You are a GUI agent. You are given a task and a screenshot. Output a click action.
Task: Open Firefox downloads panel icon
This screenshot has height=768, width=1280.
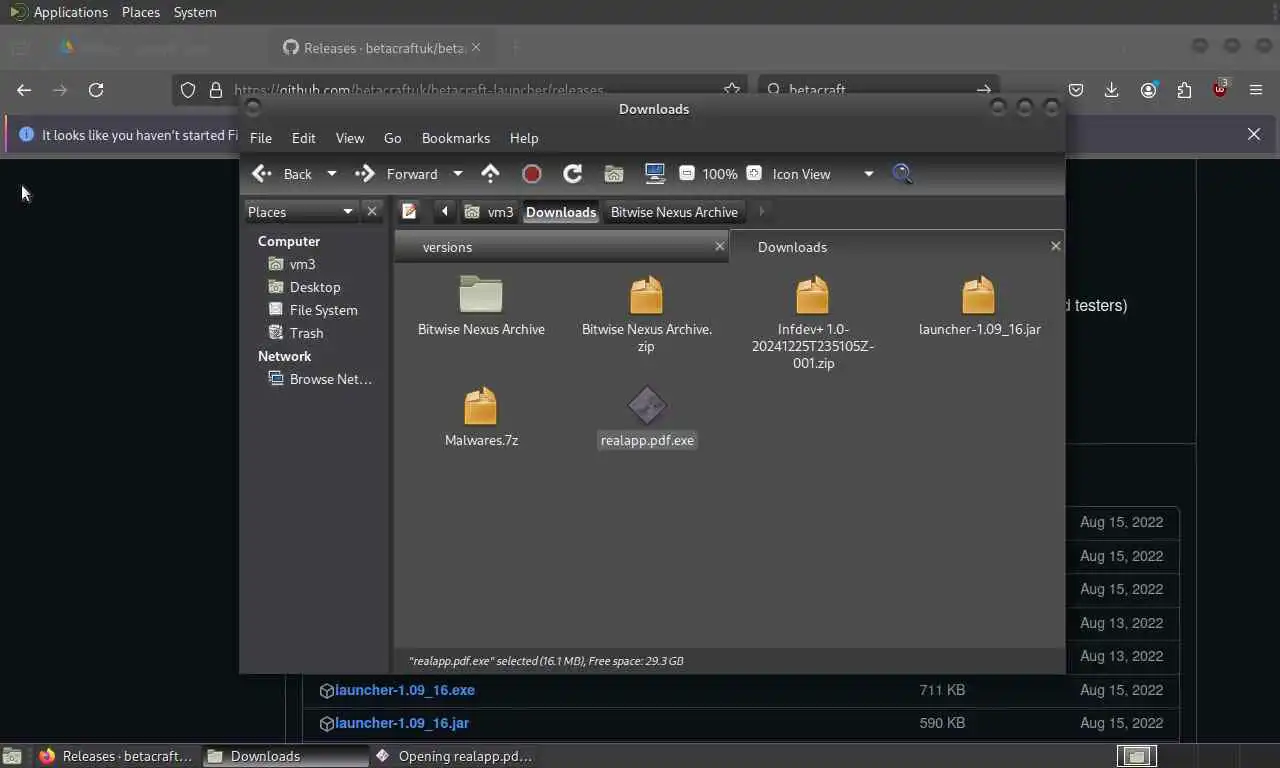pyautogui.click(x=1111, y=90)
